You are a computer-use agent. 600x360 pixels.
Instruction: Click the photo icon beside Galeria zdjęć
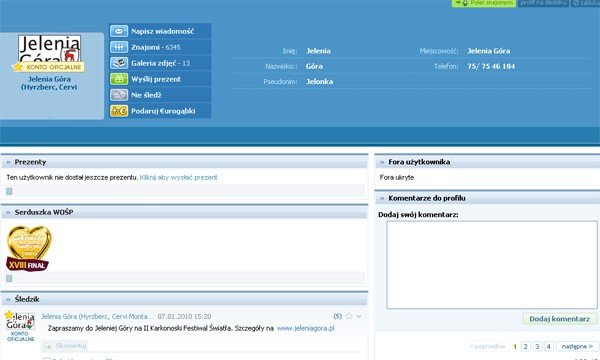coord(119,63)
